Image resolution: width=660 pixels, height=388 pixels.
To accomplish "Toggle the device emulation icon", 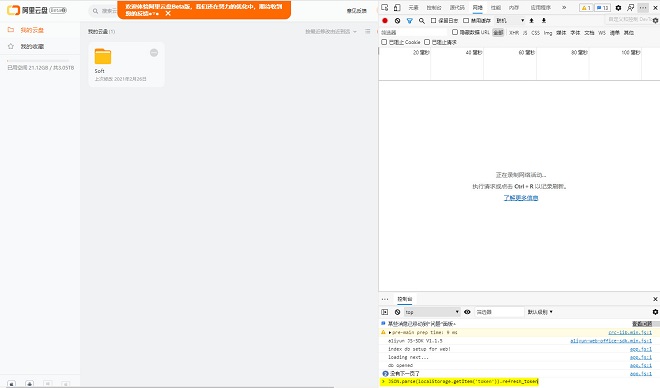I will tap(397, 8).
